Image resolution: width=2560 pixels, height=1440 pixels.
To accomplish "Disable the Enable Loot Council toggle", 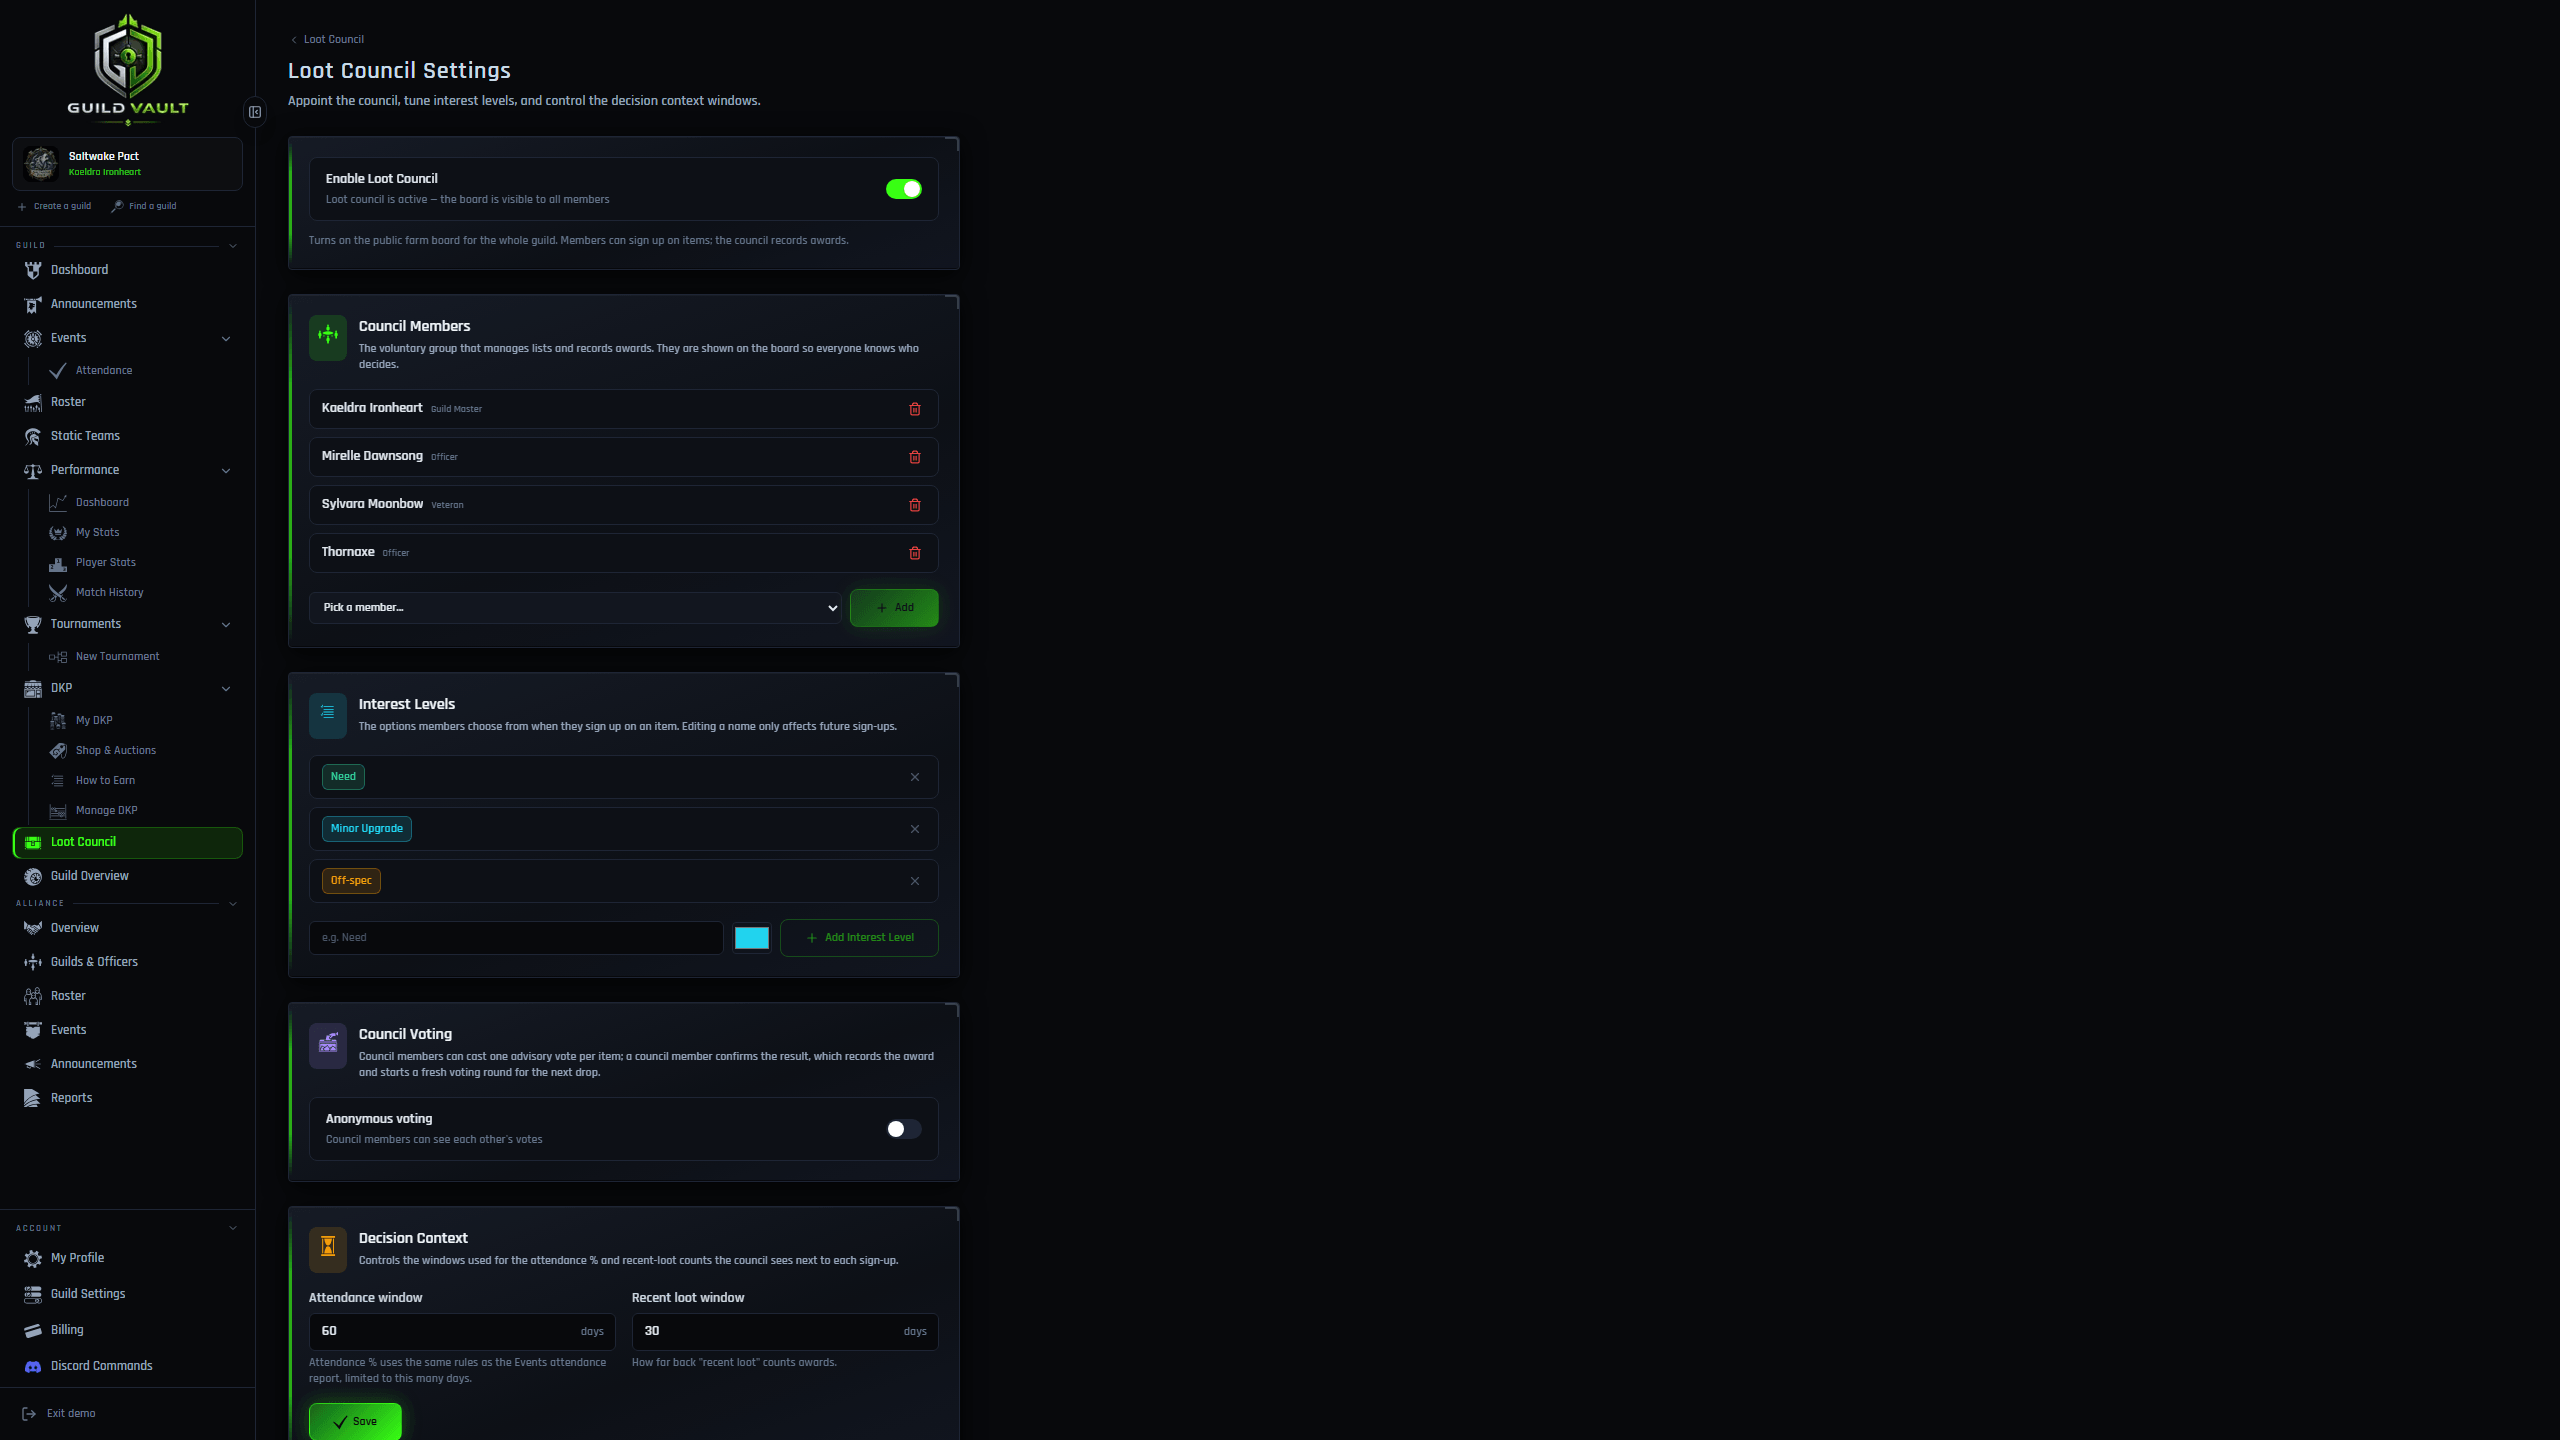I will tap(903, 189).
